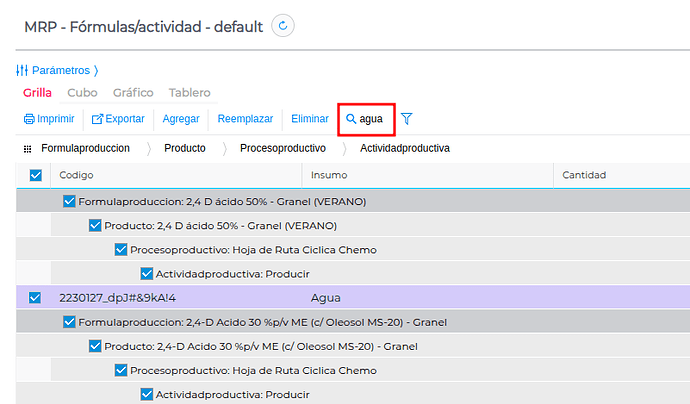Click the Imprimir button
Image resolution: width=690 pixels, height=404 pixels.
[x=49, y=119]
